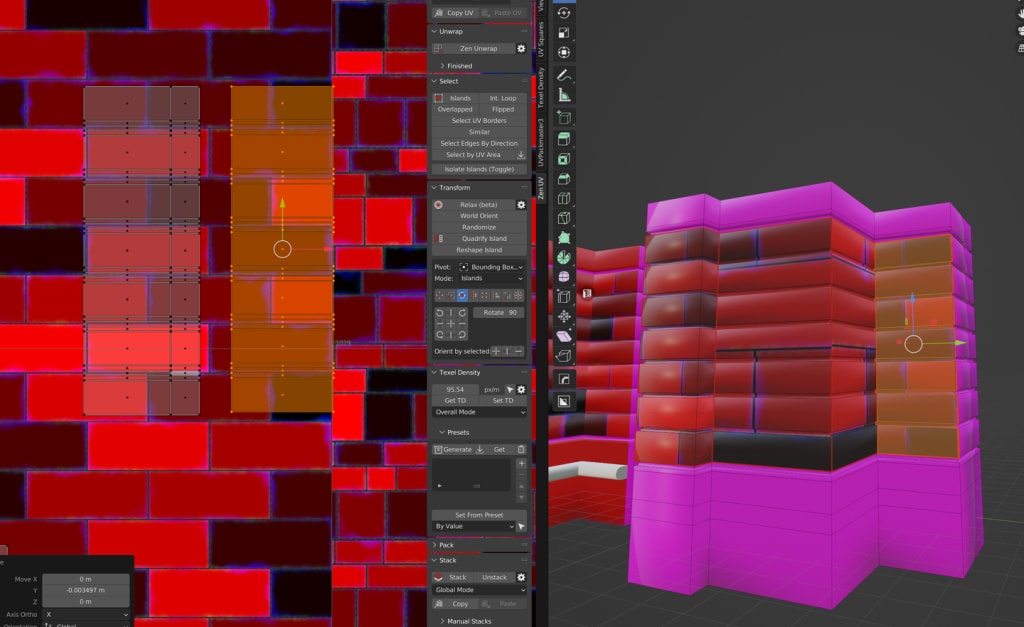Select the Rotate tool in 3D toolbar
1024x627 pixels.
coord(564,13)
